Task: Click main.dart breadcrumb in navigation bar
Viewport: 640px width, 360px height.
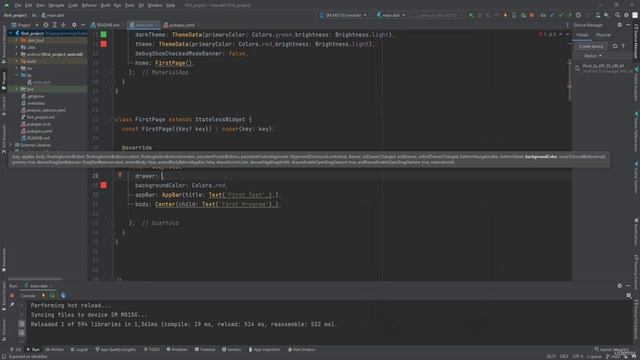Action: 53,15
